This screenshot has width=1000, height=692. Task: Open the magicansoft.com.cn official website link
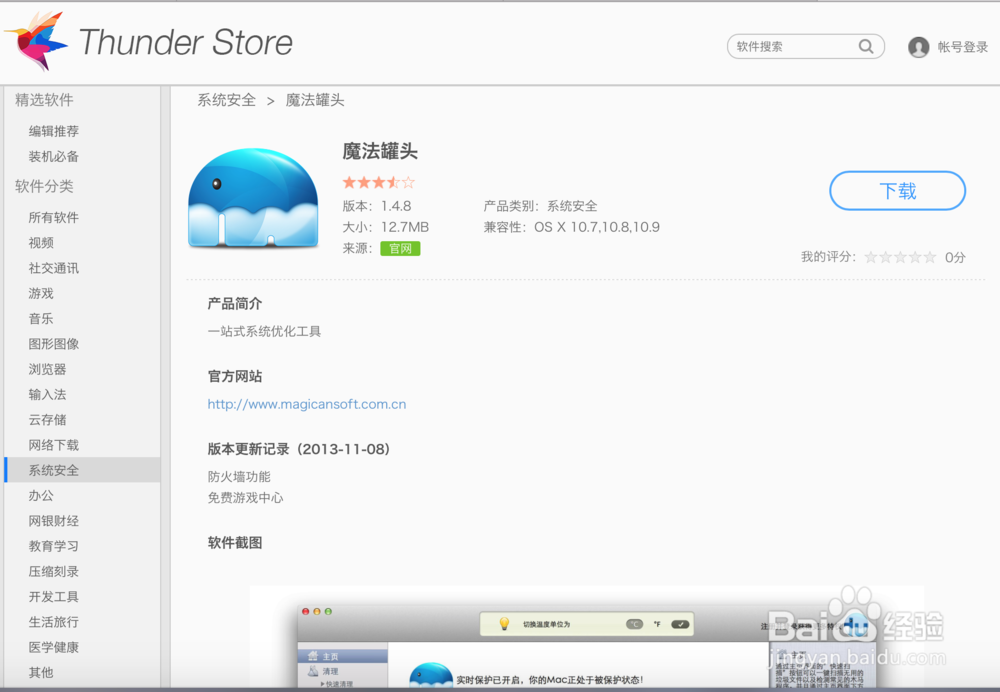coord(307,404)
